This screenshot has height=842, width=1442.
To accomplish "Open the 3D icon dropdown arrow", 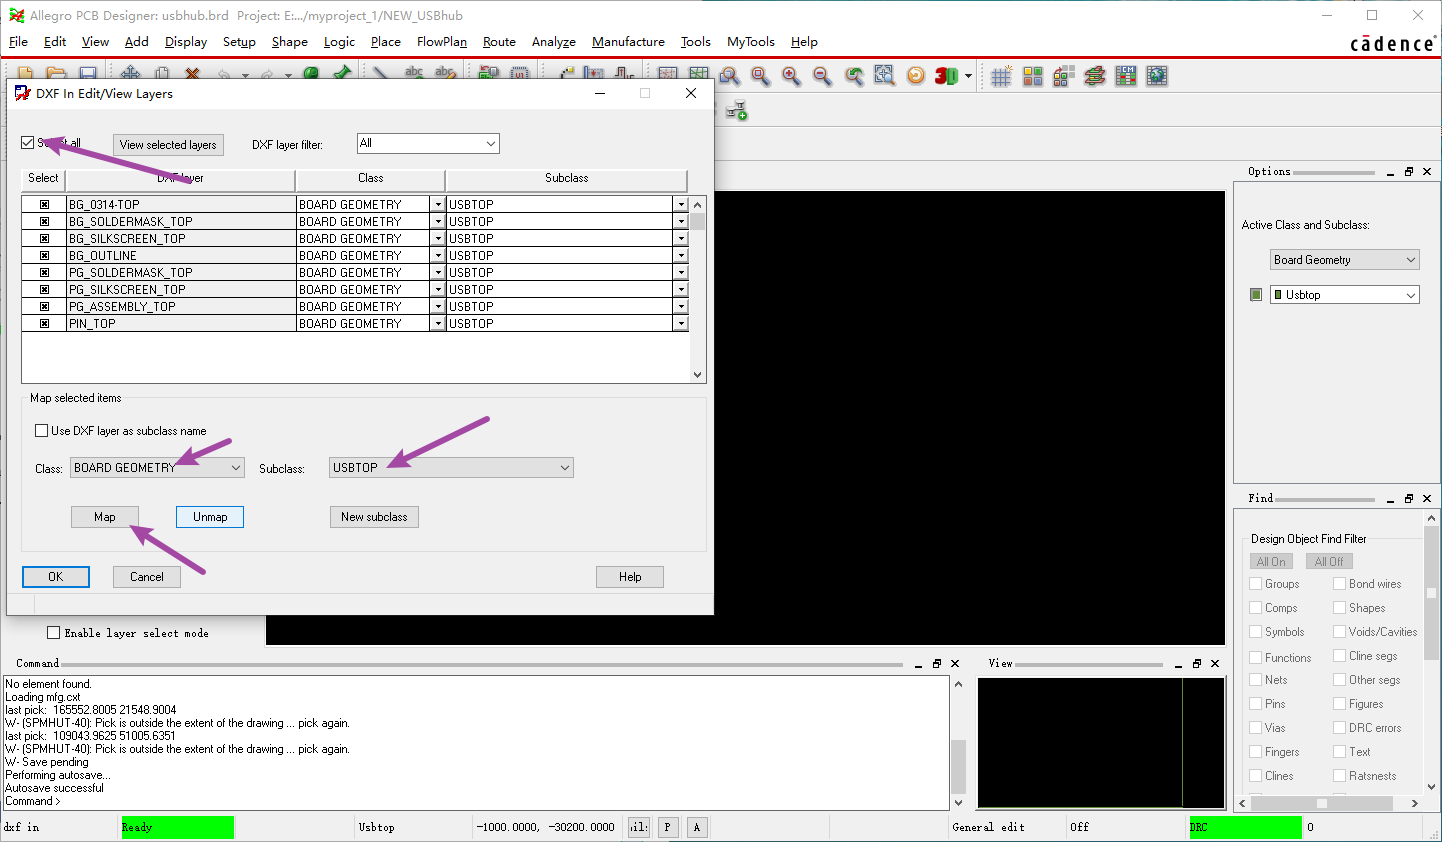I will [968, 76].
